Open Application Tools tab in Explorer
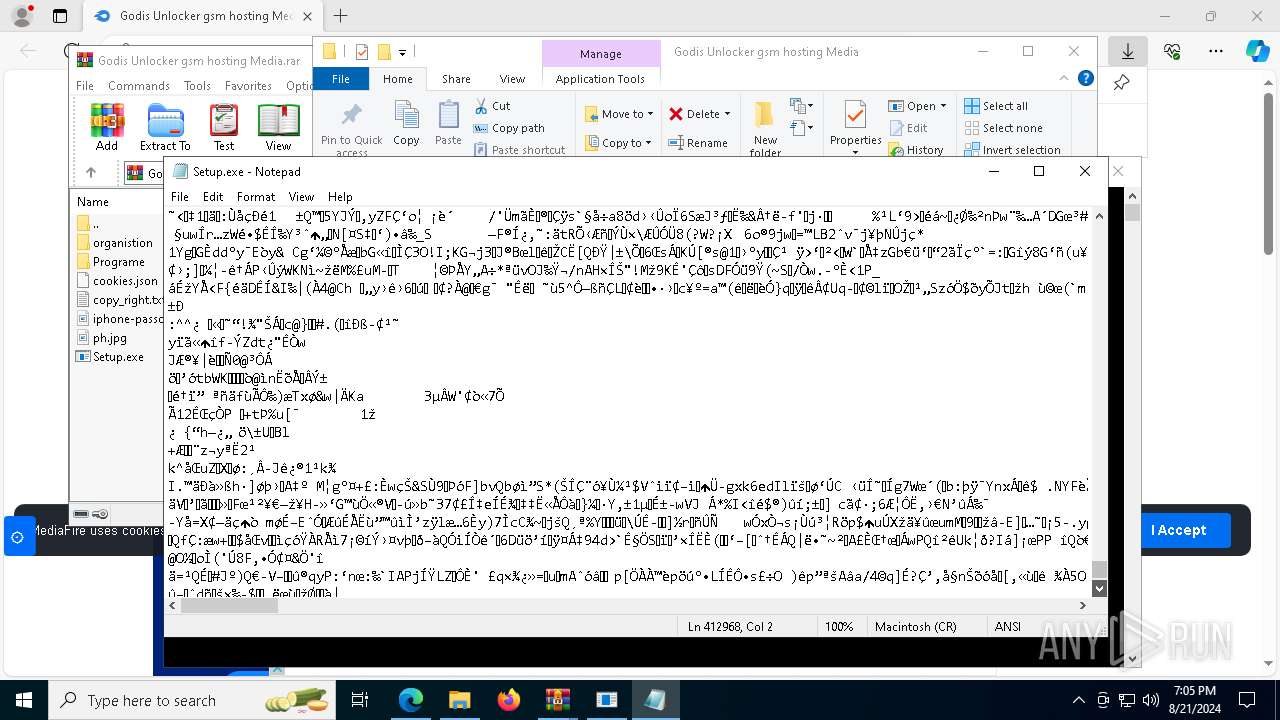This screenshot has width=1280, height=720. point(601,79)
